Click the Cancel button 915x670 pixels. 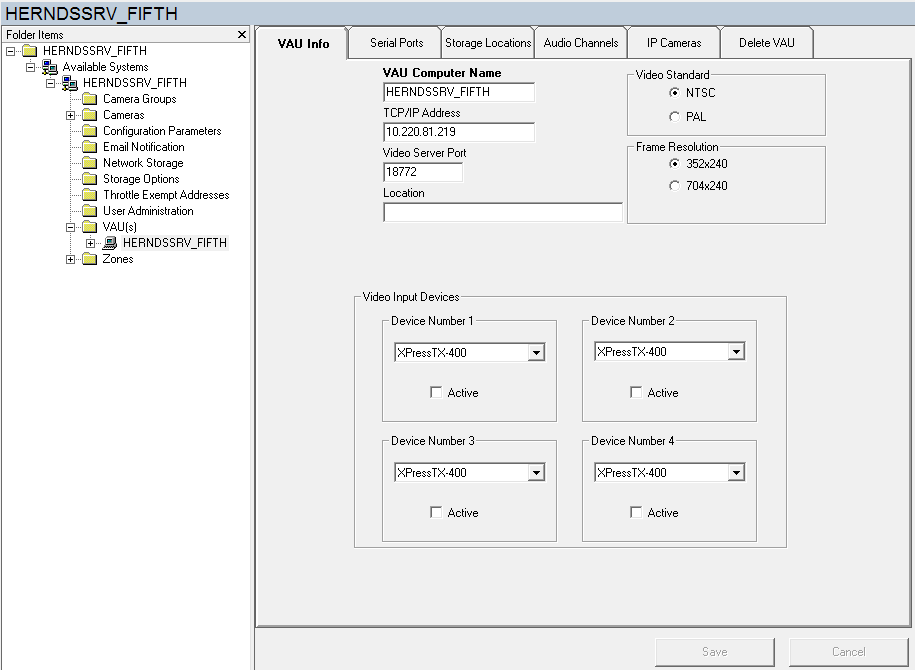(848, 651)
